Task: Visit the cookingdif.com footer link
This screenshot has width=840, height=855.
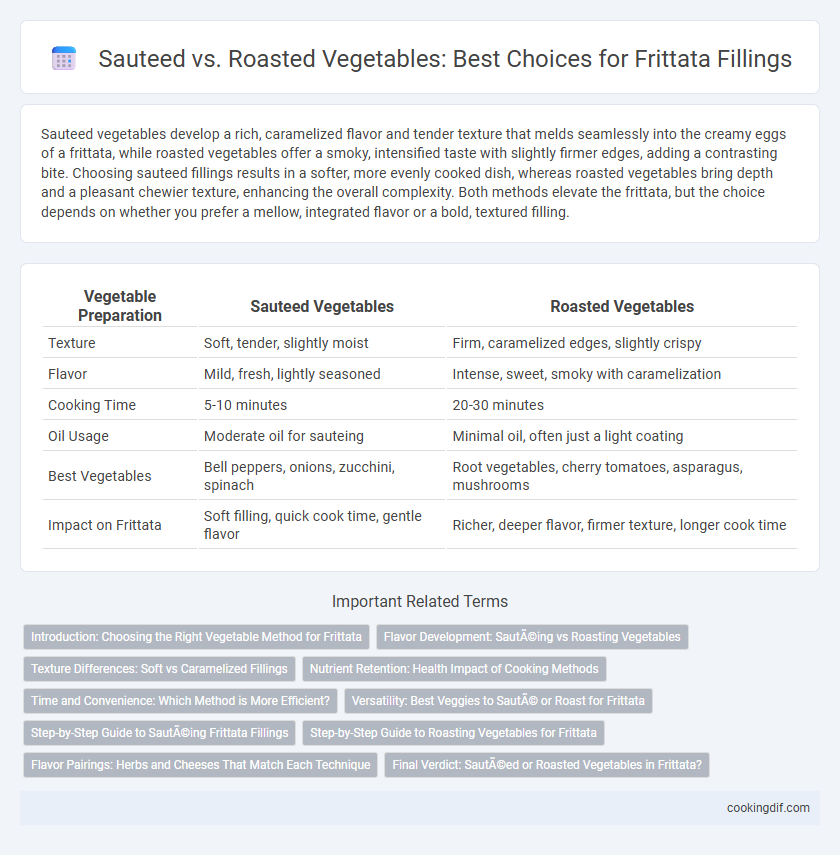Action: (x=768, y=808)
